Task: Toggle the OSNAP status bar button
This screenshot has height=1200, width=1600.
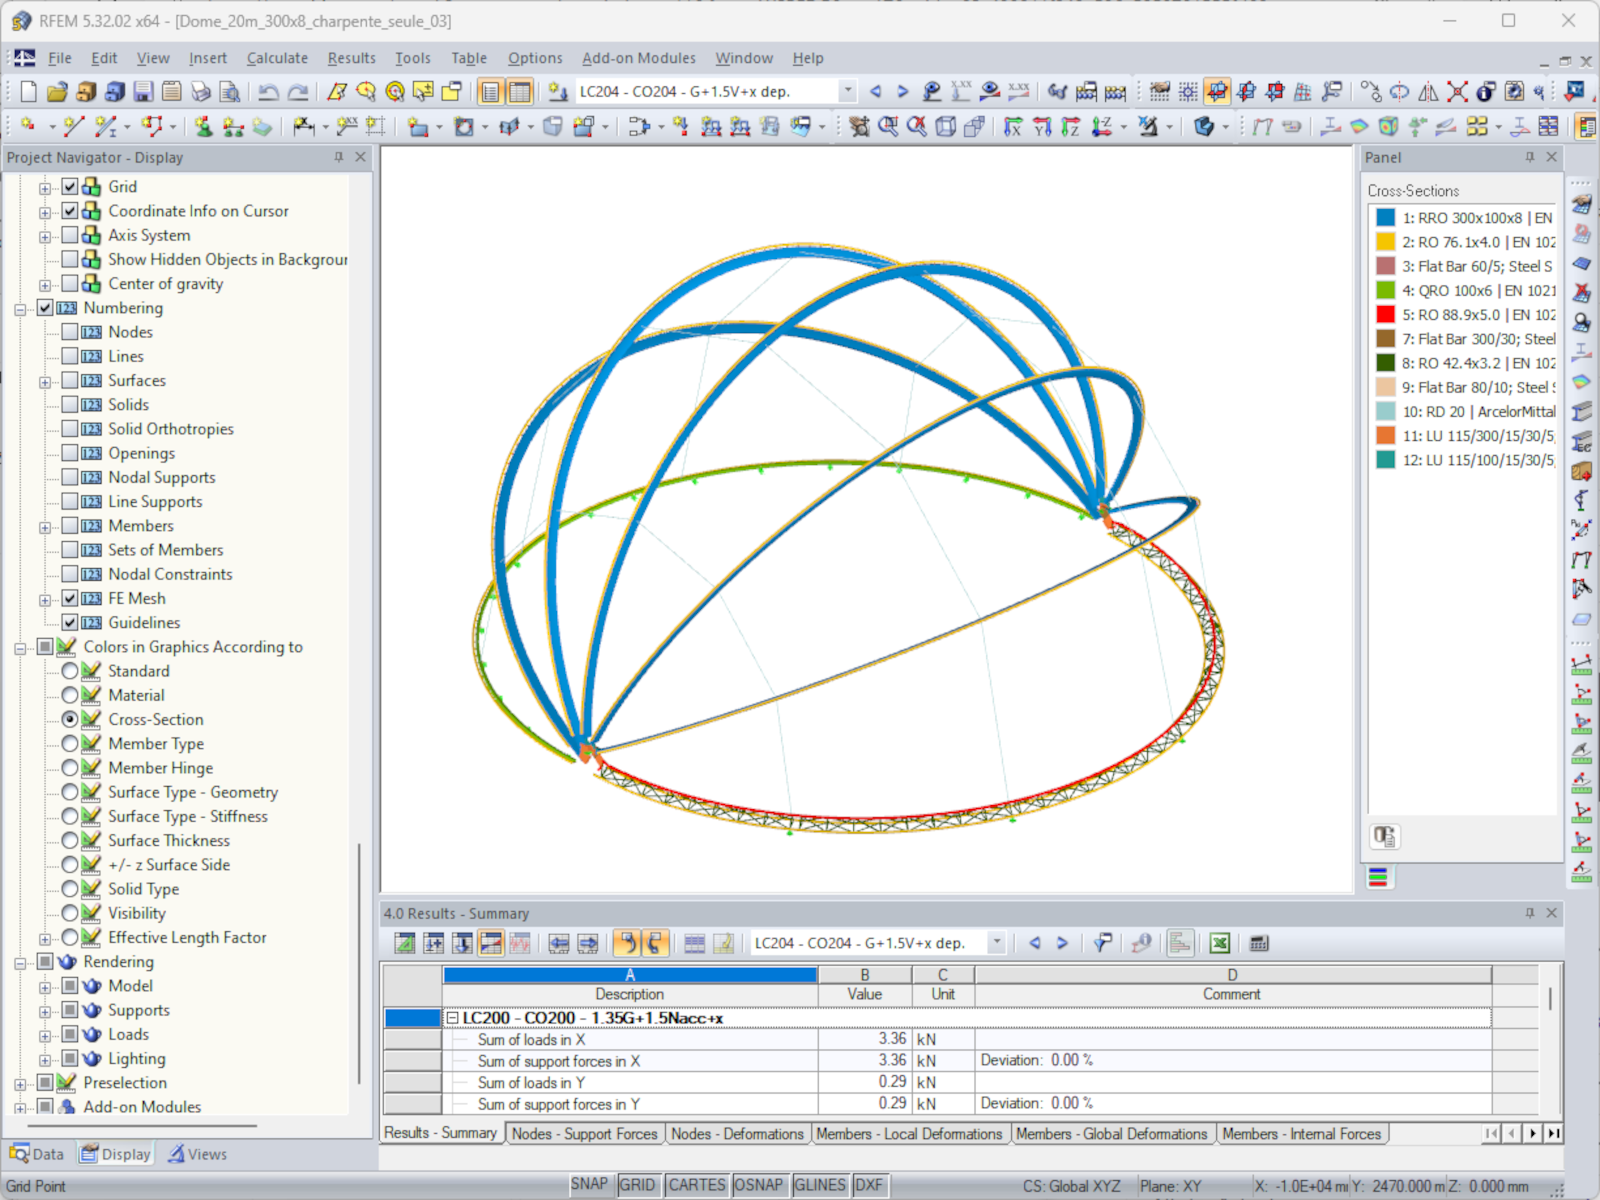Action: [x=758, y=1185]
